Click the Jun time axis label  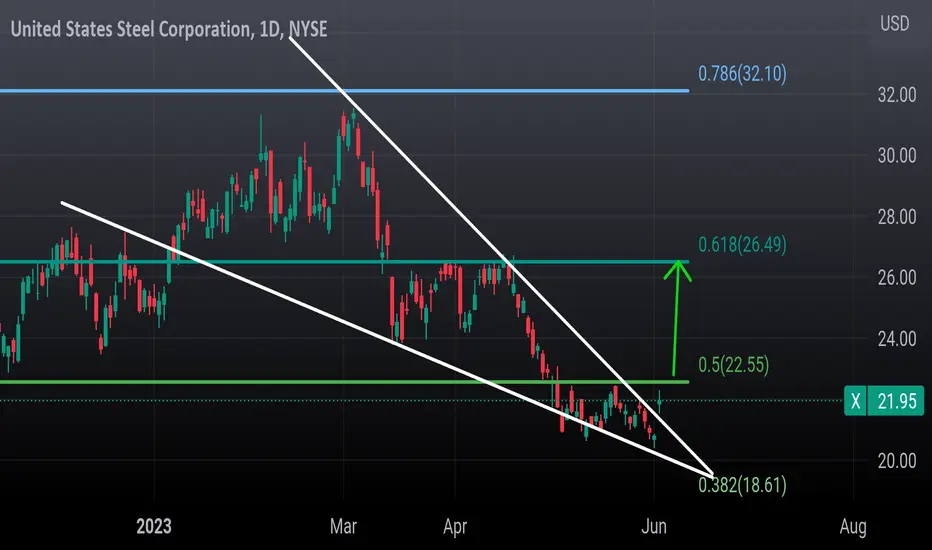654,526
